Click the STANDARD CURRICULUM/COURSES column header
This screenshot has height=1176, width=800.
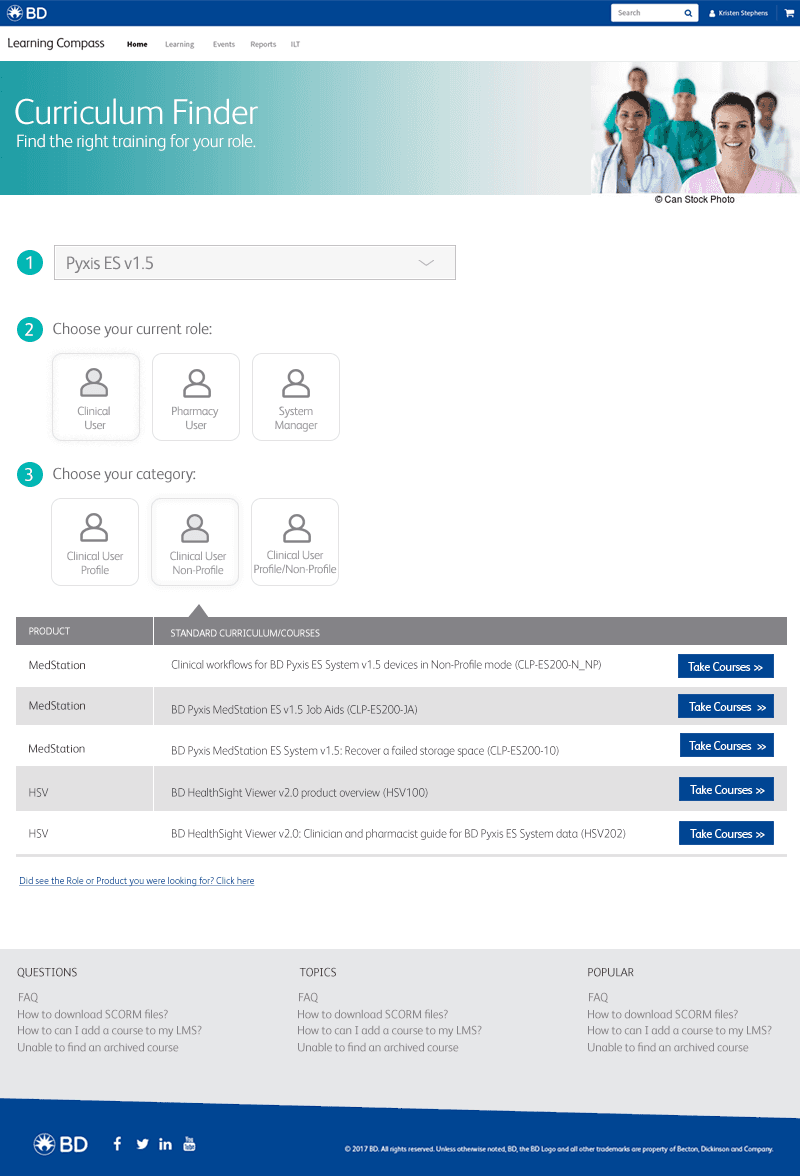tap(470, 631)
